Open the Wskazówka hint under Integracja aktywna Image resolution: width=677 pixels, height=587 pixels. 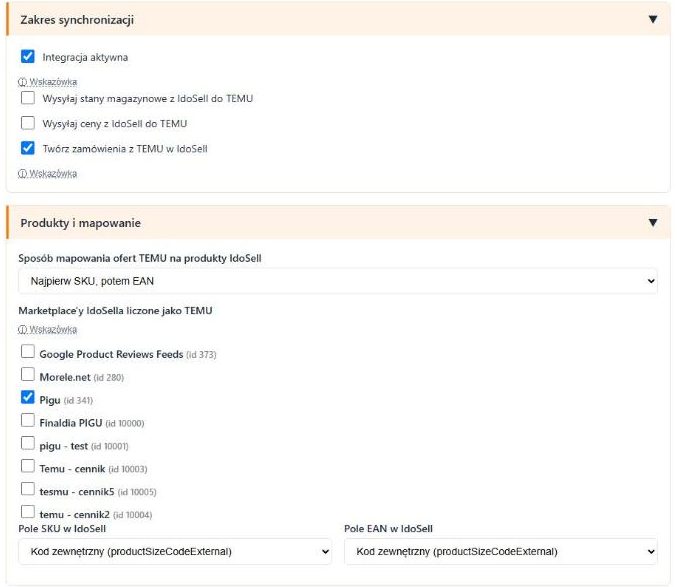click(47, 82)
